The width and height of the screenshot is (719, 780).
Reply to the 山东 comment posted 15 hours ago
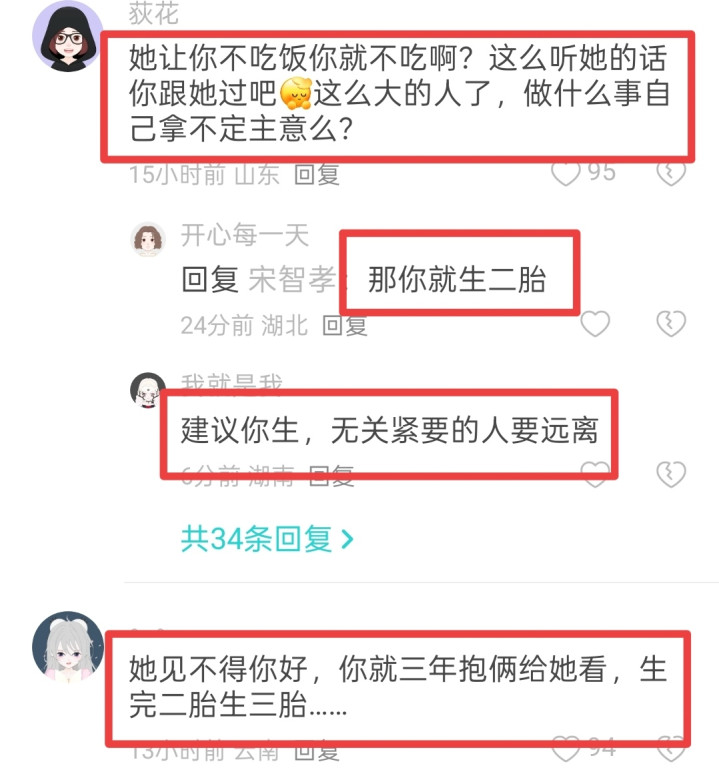pyautogui.click(x=316, y=175)
